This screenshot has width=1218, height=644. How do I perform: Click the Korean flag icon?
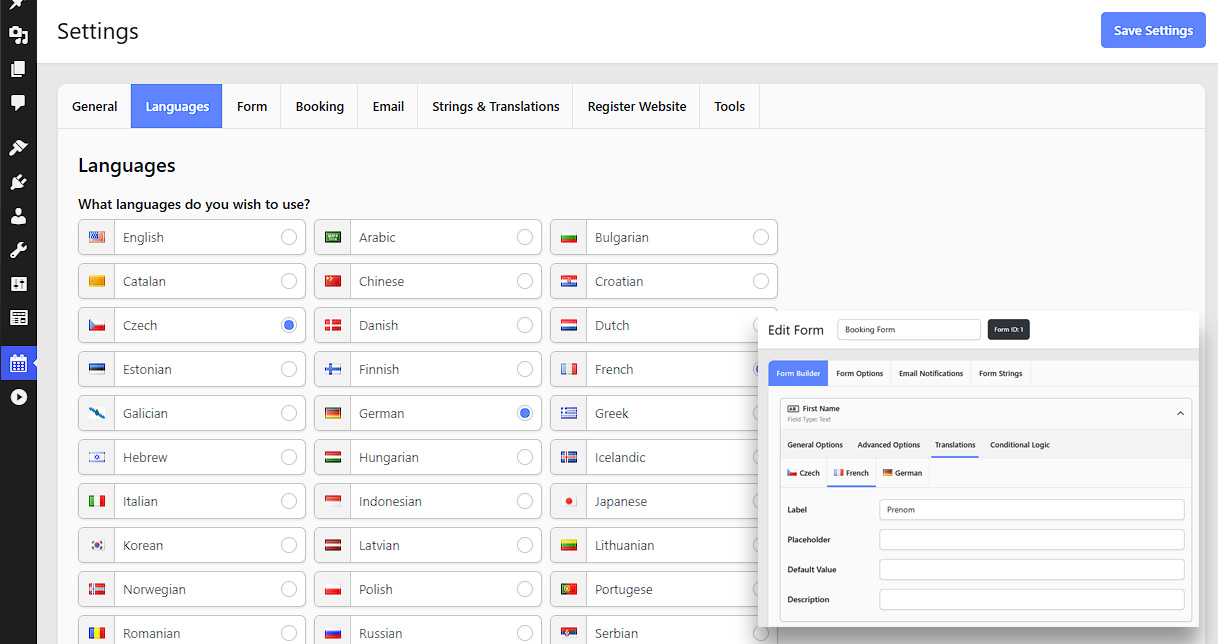[97, 545]
